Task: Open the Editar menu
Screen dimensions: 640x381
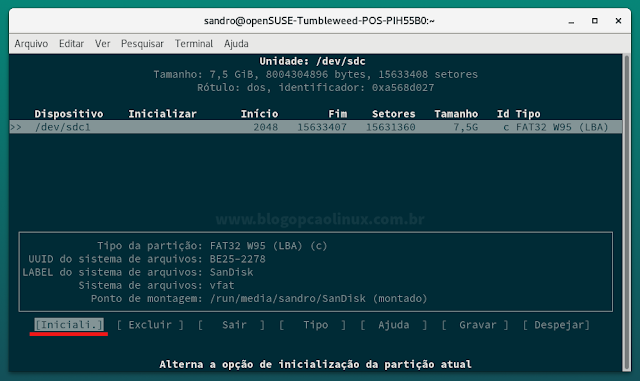Action: 71,44
